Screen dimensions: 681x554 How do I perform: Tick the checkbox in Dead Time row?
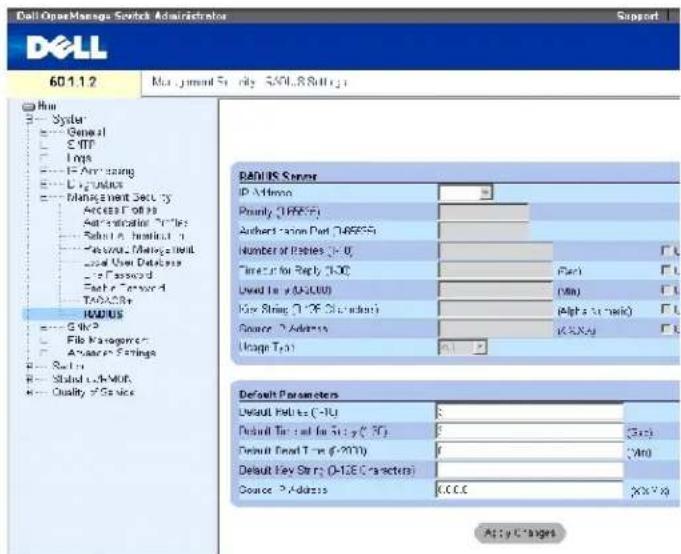(x=665, y=290)
